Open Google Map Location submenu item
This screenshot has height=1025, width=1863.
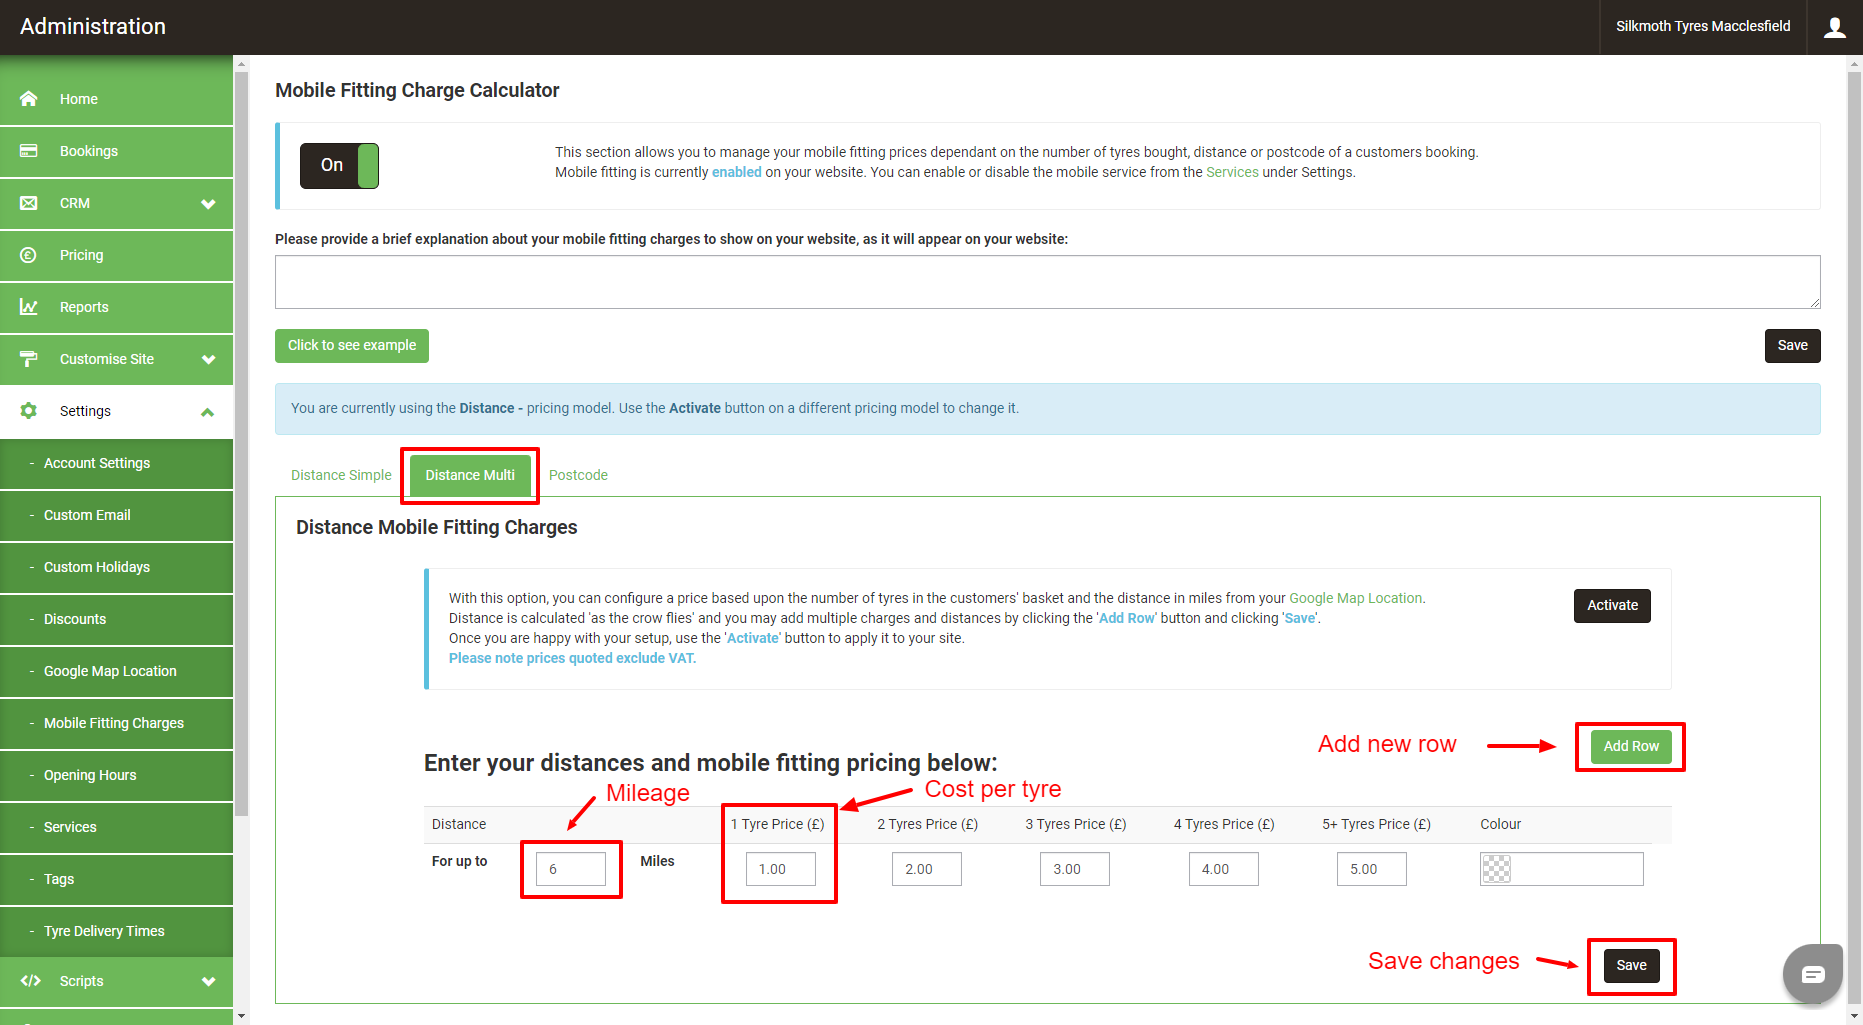tap(116, 671)
